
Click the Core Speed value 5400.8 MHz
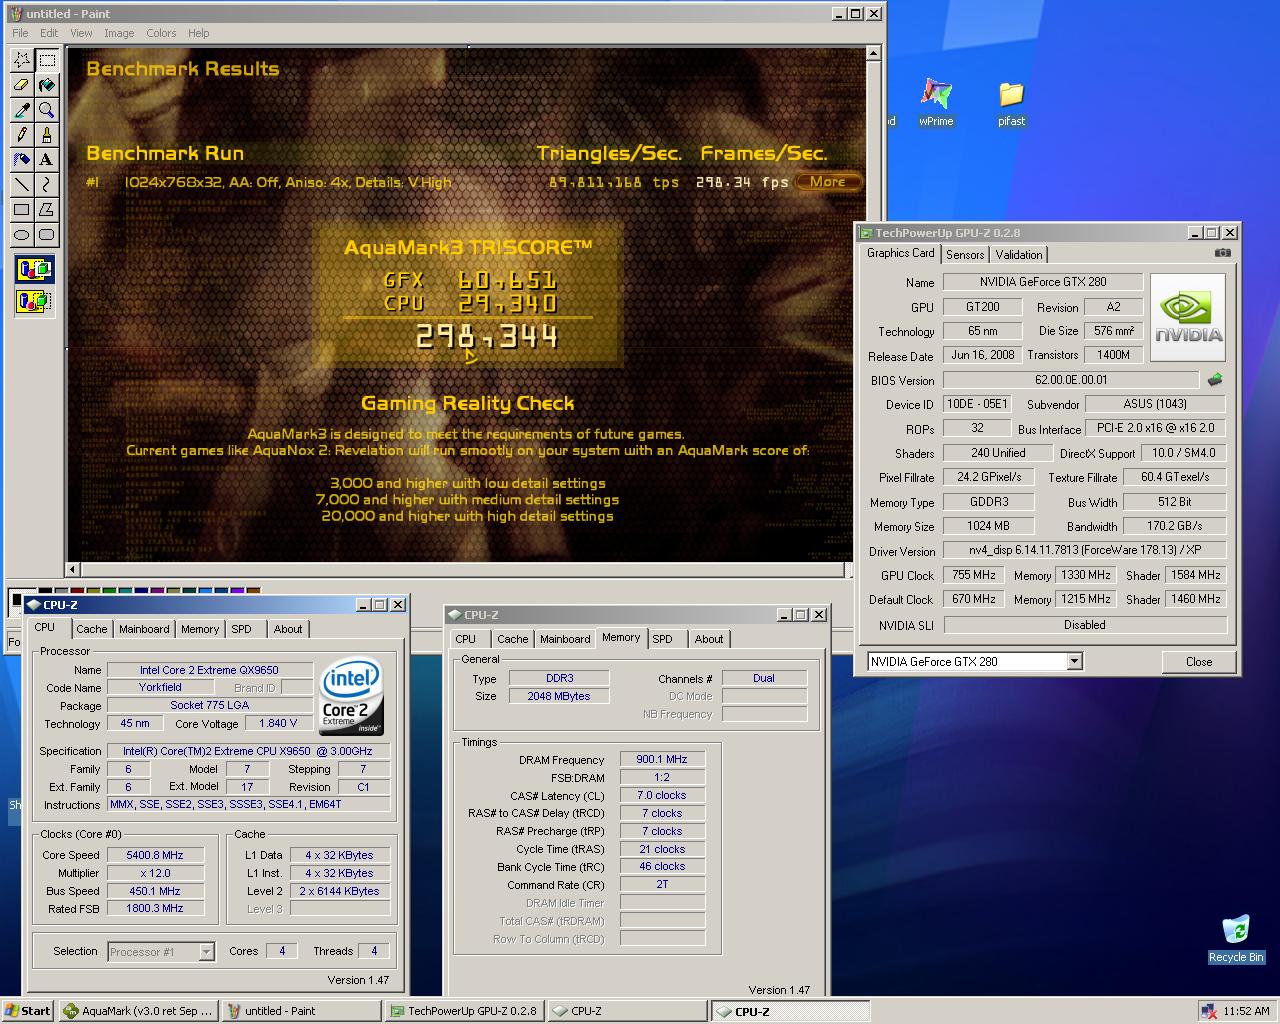155,855
